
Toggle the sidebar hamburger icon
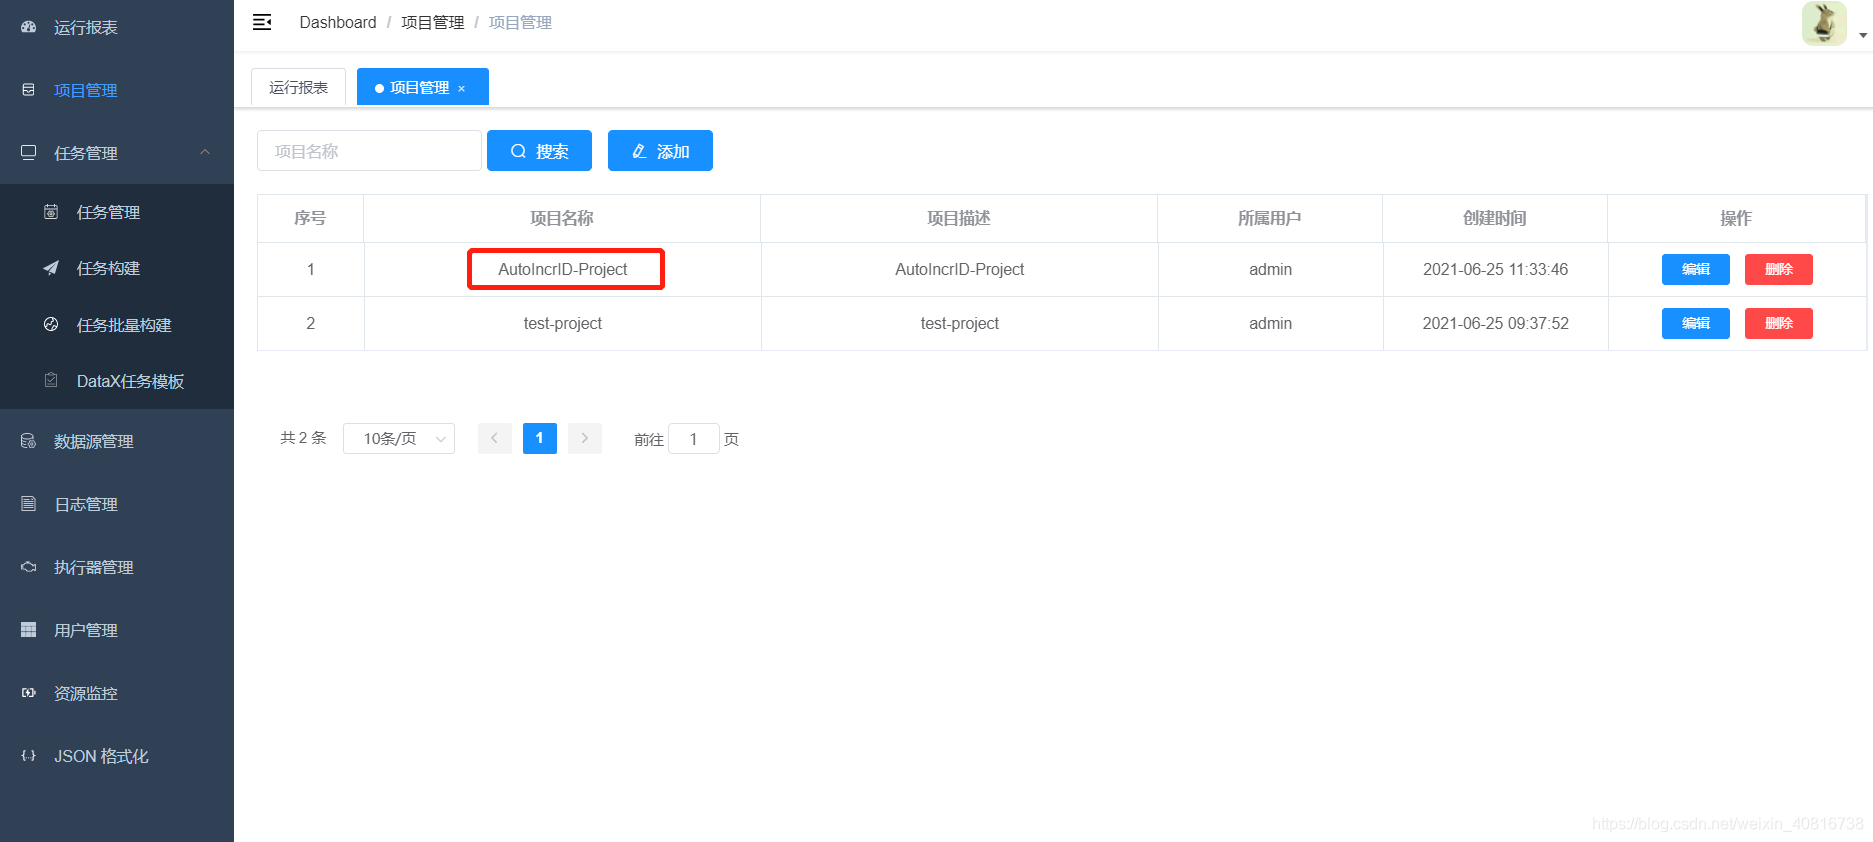click(262, 22)
